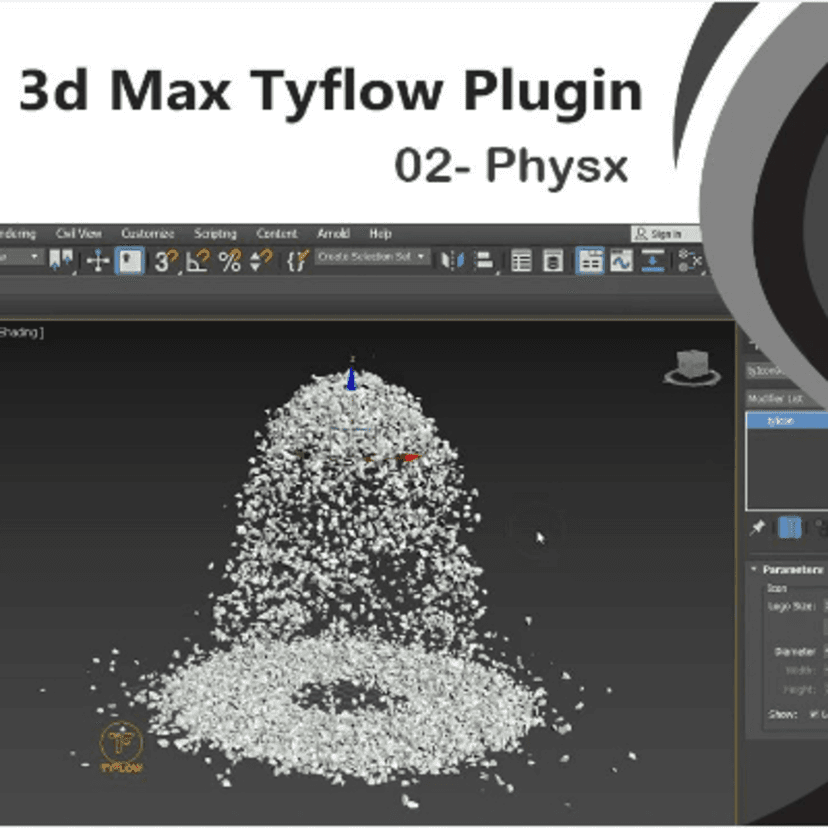The width and height of the screenshot is (828, 828).
Task: Open the Customize menu
Action: tap(147, 233)
